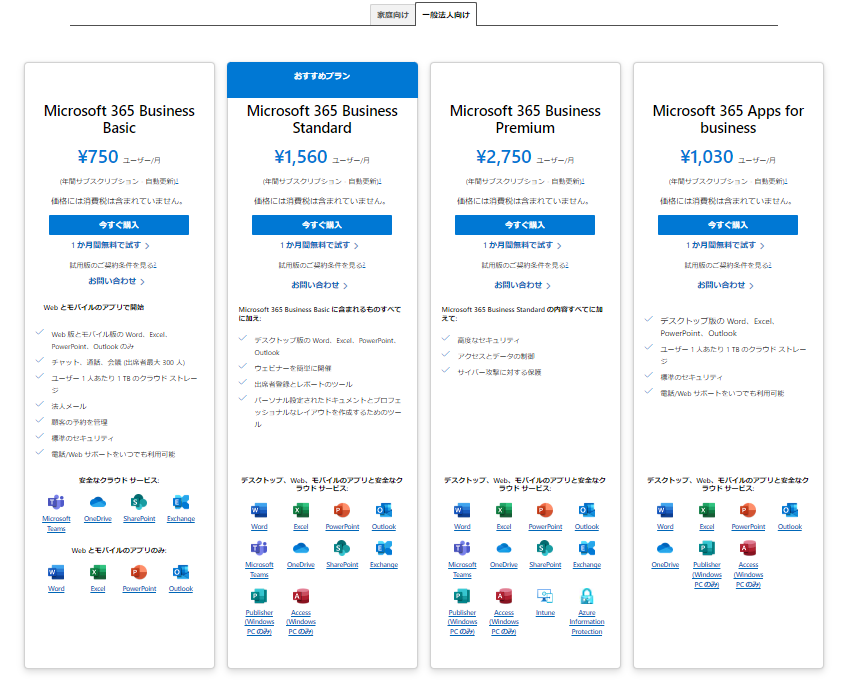Click the Word link label in Business Standard
Screen dimensions: 854x680
click(x=259, y=527)
